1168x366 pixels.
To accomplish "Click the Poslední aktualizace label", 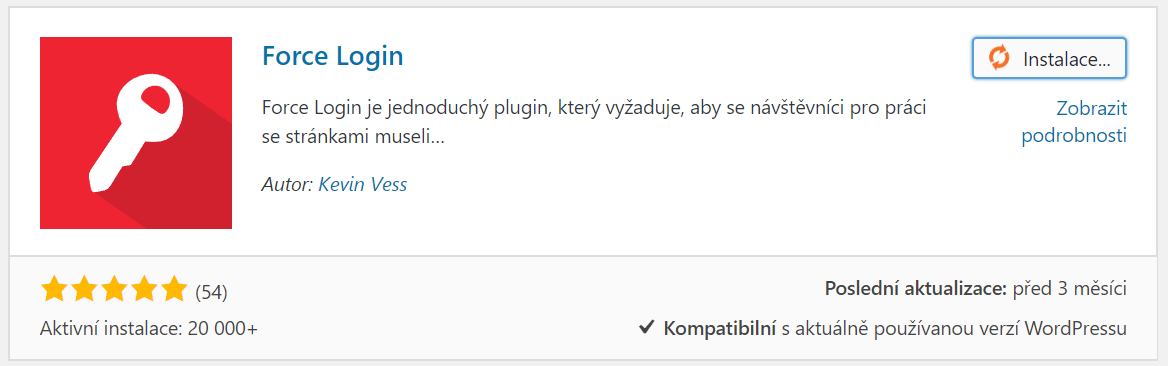I will [916, 288].
